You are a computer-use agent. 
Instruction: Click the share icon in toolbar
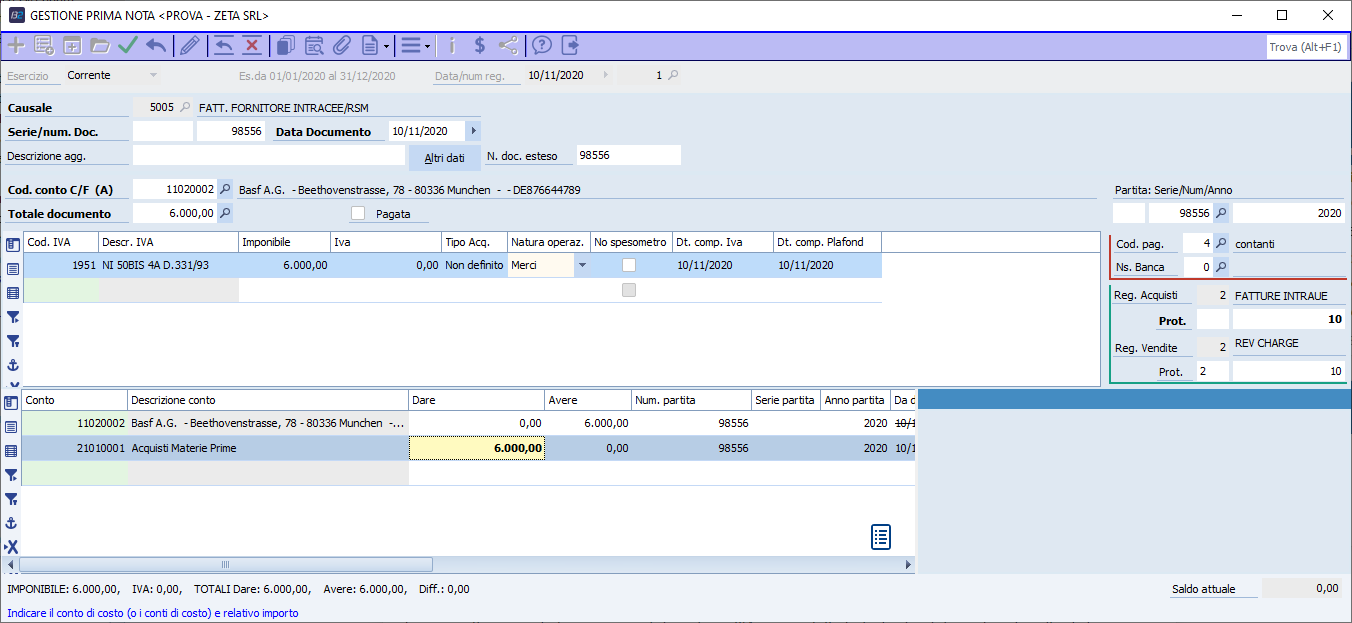coord(508,45)
